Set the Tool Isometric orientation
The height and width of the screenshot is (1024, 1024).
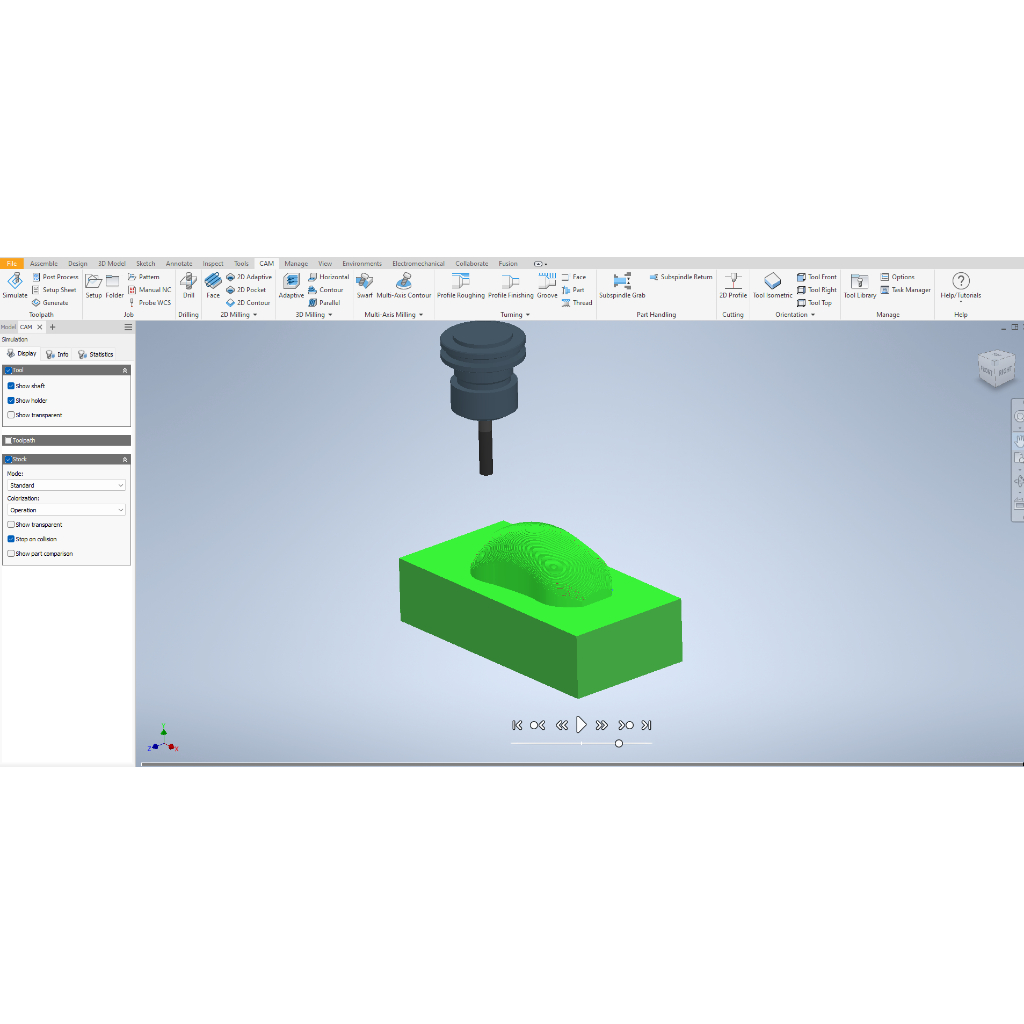click(772, 285)
